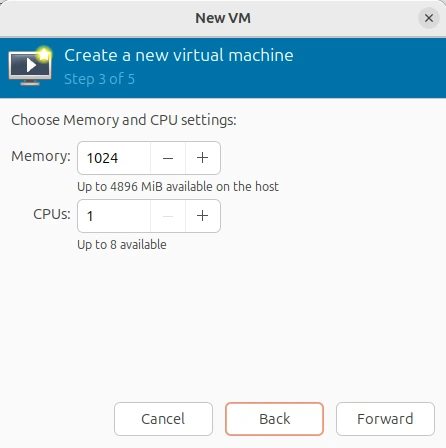Increase CPU count with plus button

click(x=202, y=216)
